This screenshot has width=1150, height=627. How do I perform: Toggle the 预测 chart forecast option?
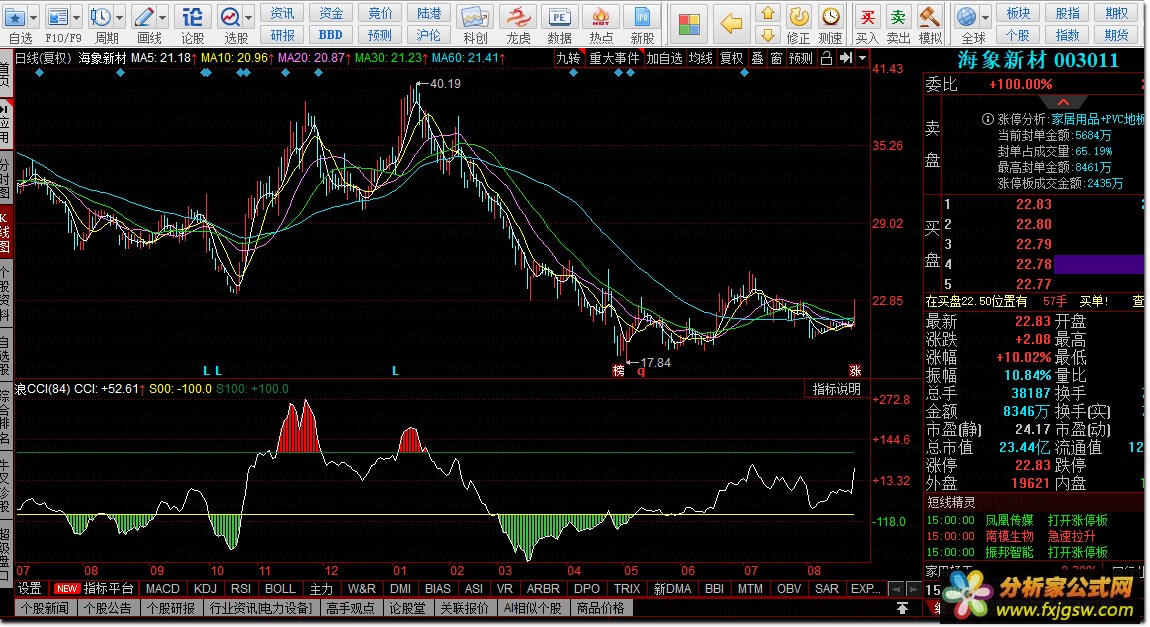coord(800,58)
